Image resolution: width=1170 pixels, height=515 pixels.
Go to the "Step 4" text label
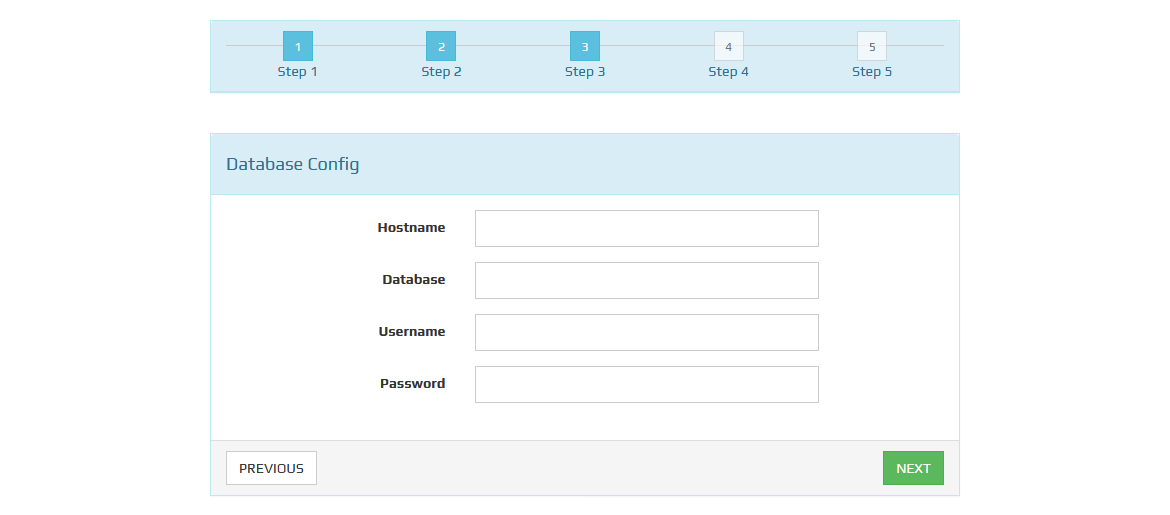pyautogui.click(x=728, y=72)
